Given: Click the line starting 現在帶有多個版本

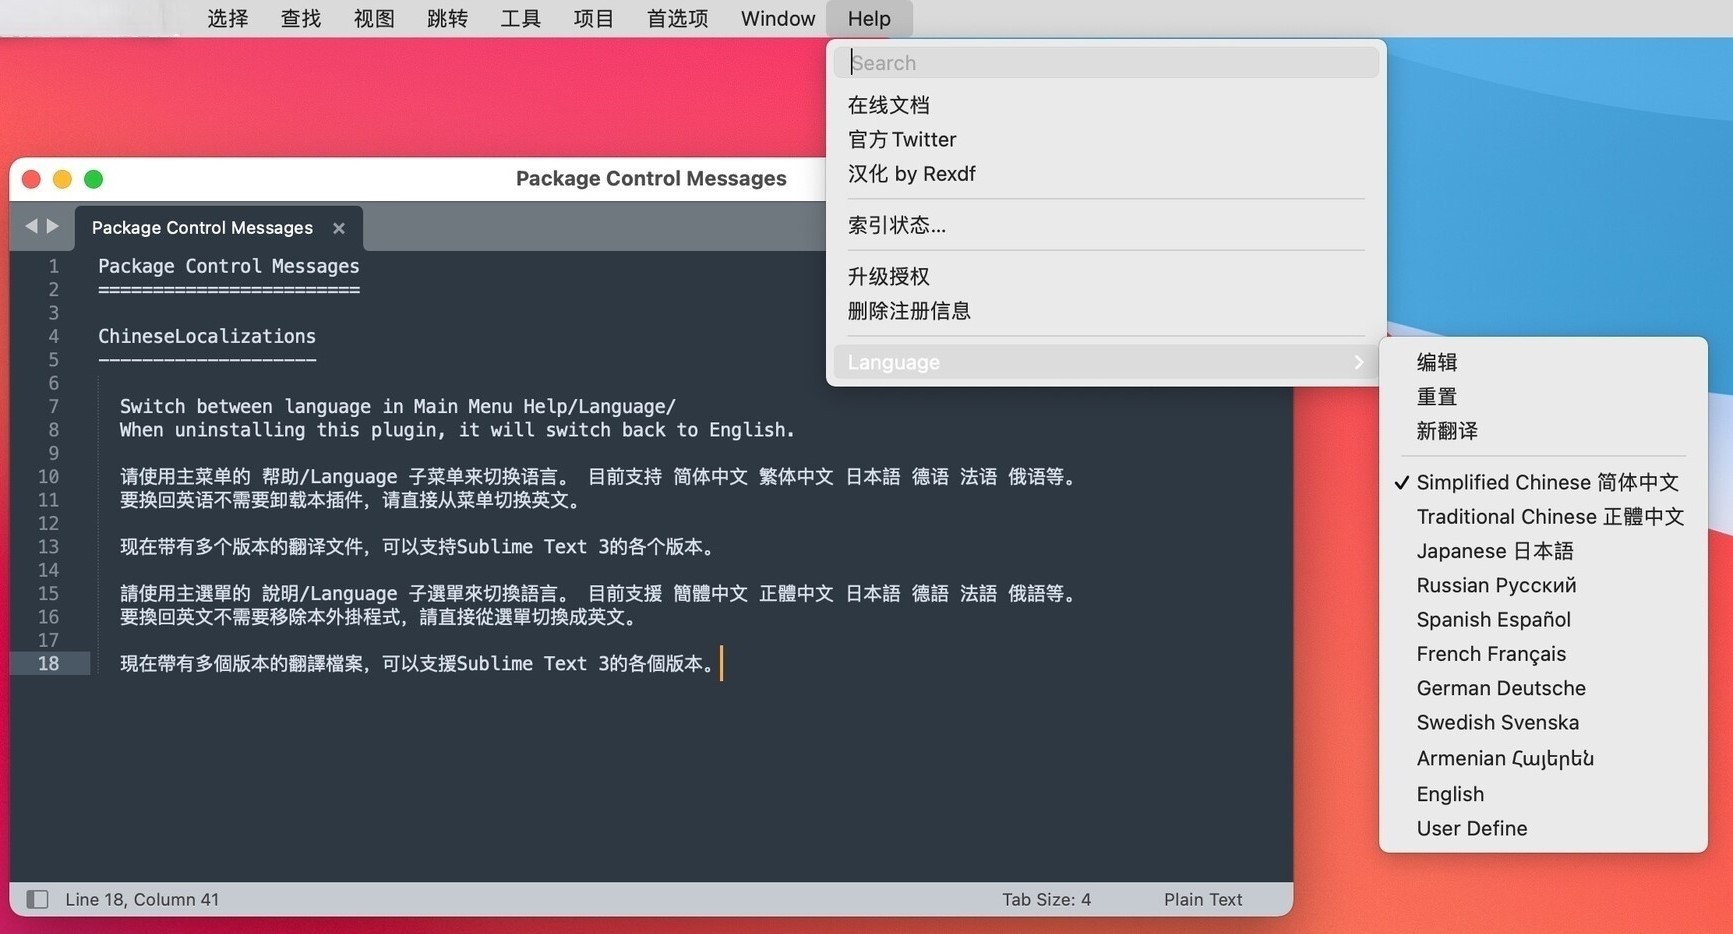Looking at the screenshot, I should click(418, 663).
